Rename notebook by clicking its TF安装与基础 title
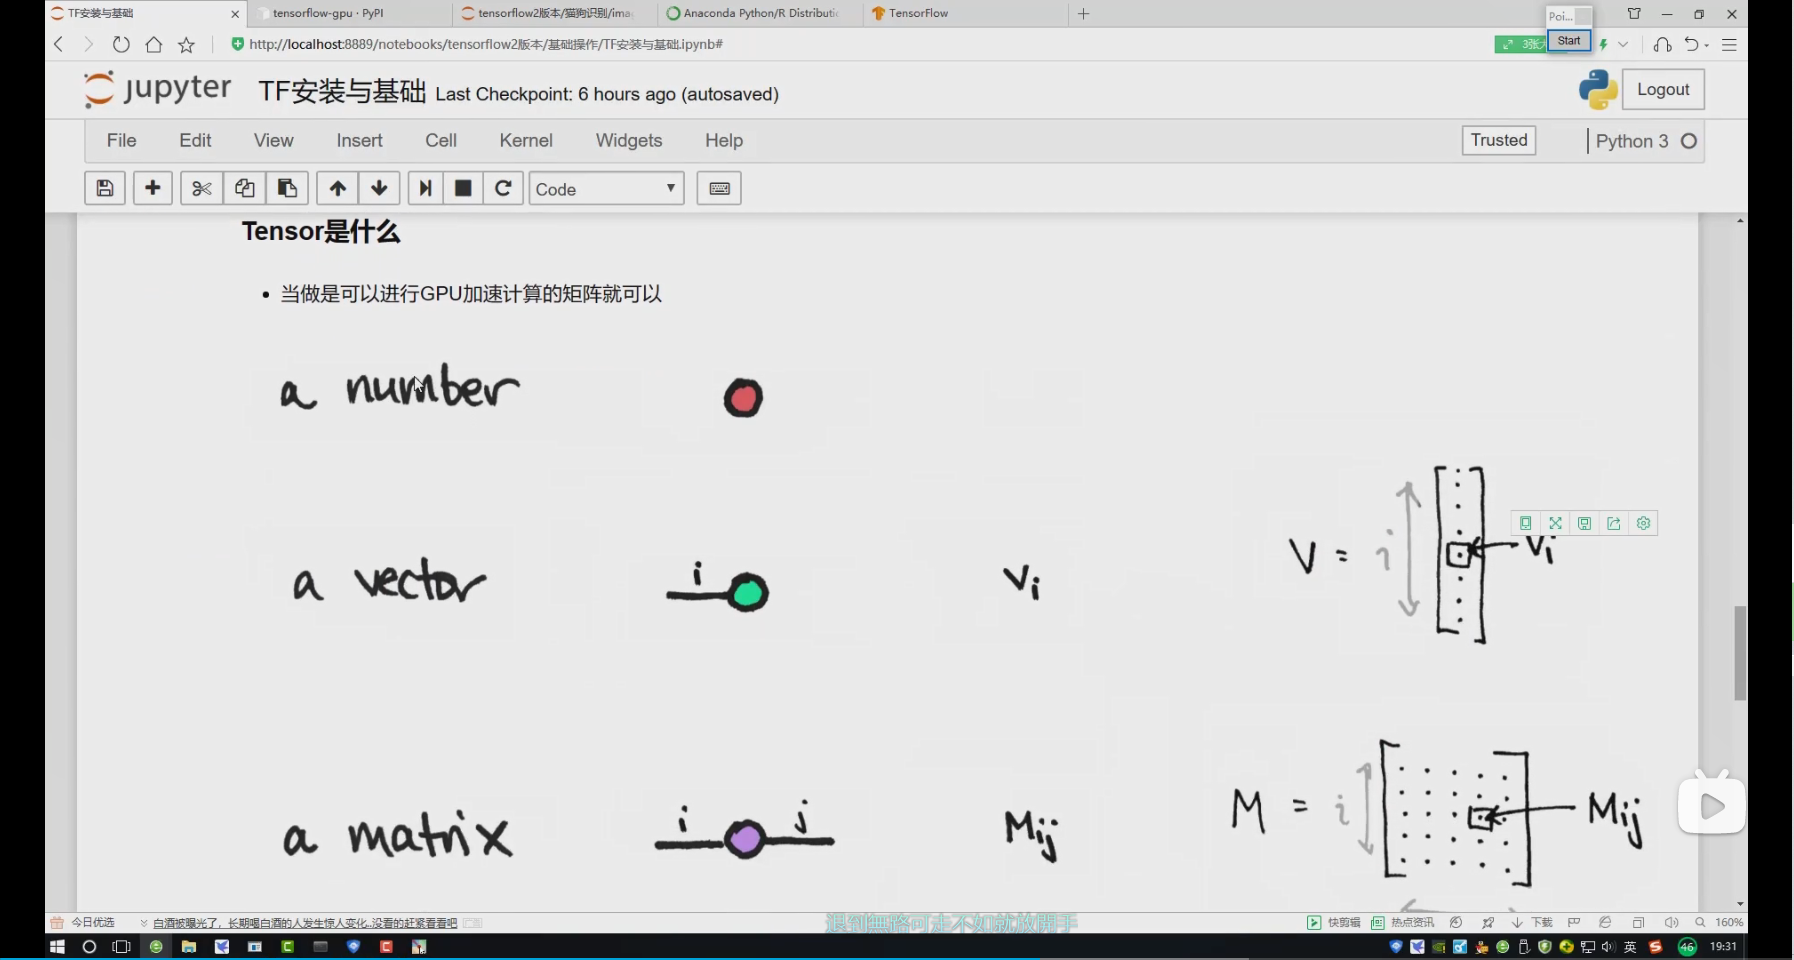The image size is (1794, 960). 342,92
